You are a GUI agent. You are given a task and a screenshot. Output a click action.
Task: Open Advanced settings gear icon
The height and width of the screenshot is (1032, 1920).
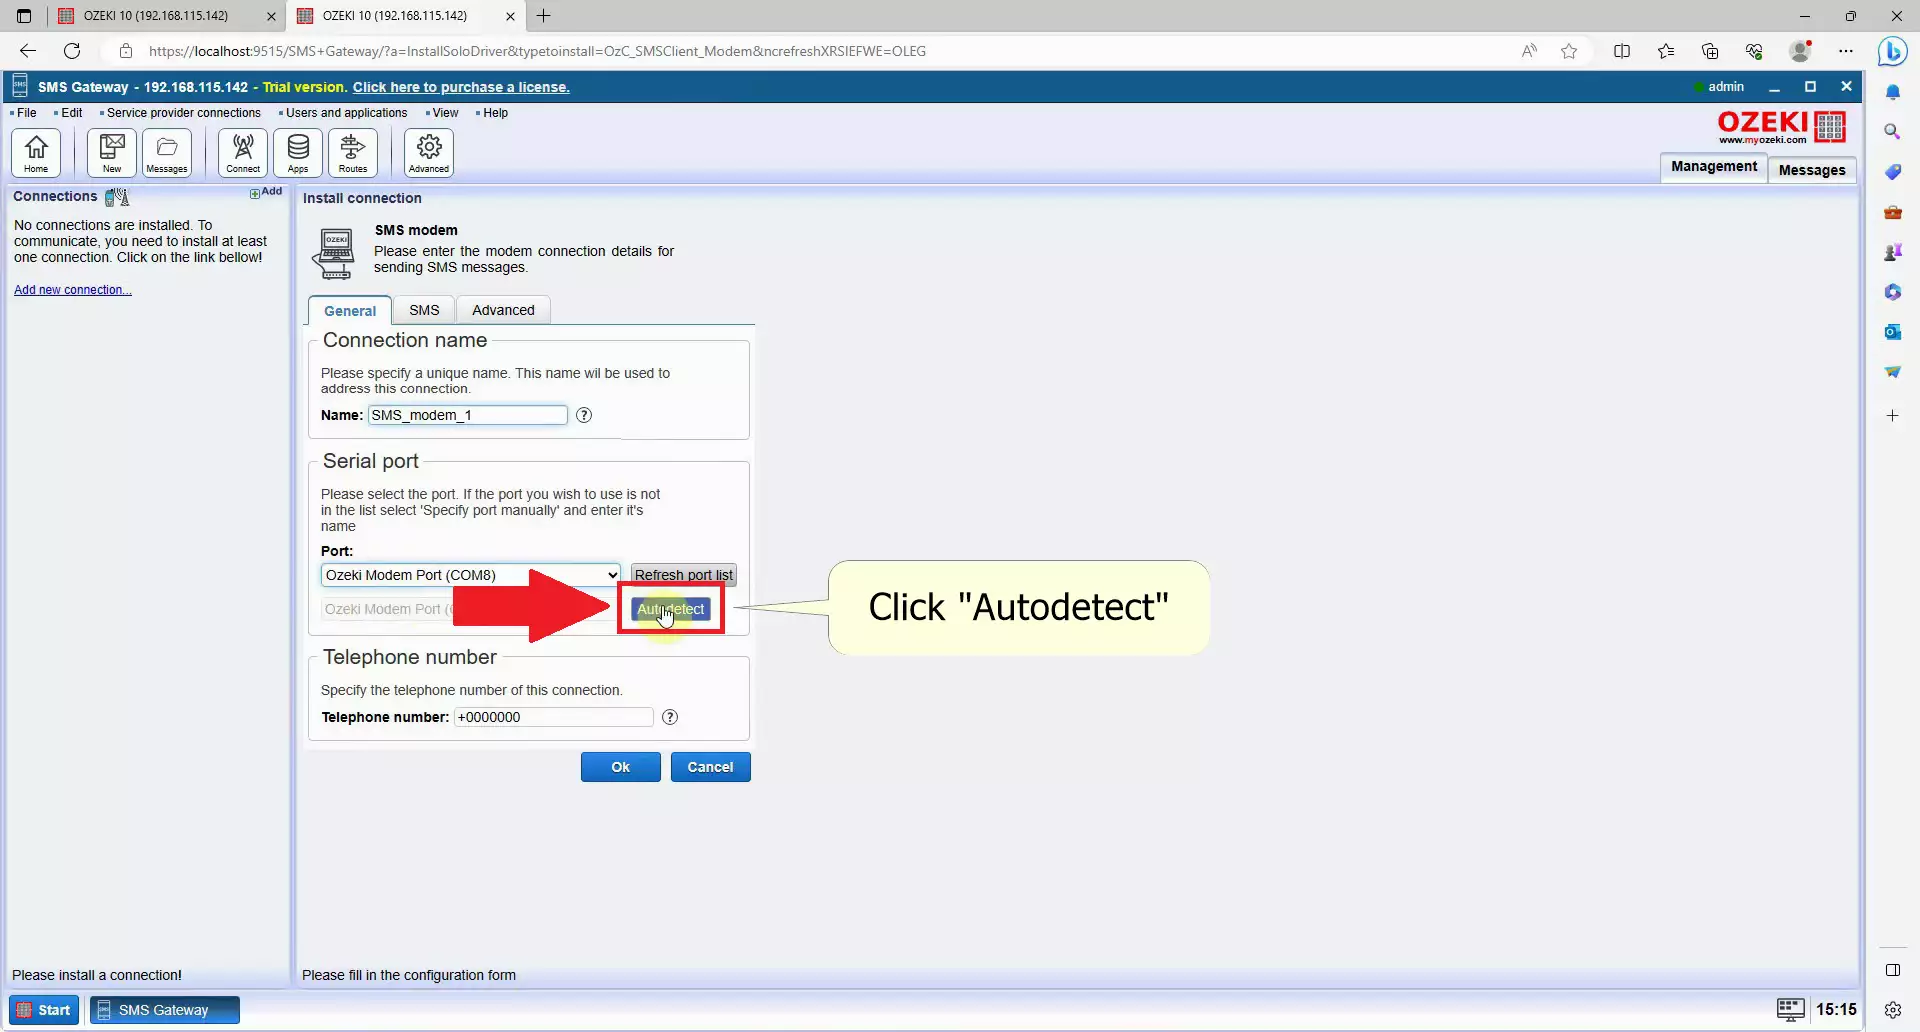pyautogui.click(x=429, y=153)
